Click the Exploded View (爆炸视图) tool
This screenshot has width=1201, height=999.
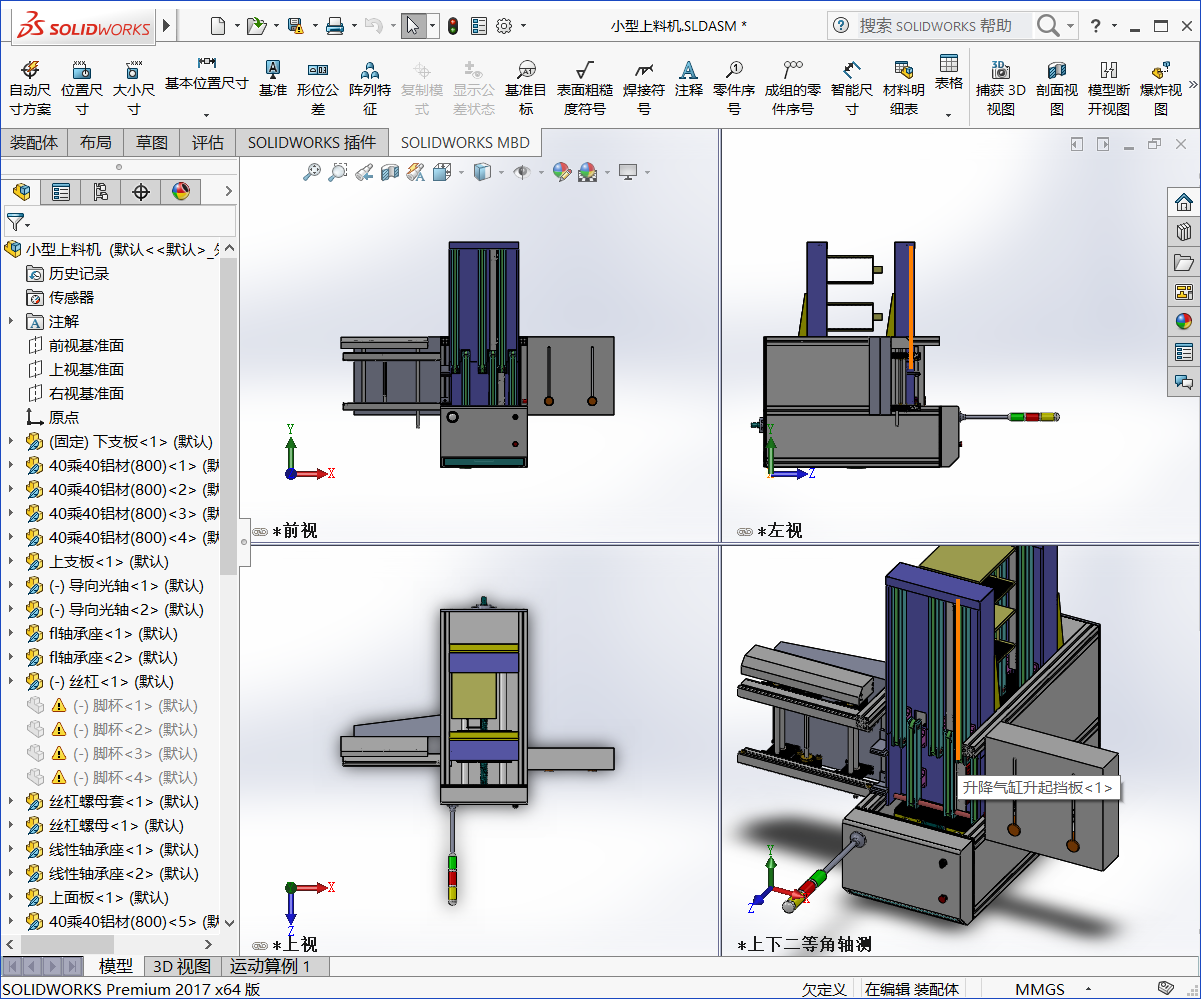coord(1160,87)
